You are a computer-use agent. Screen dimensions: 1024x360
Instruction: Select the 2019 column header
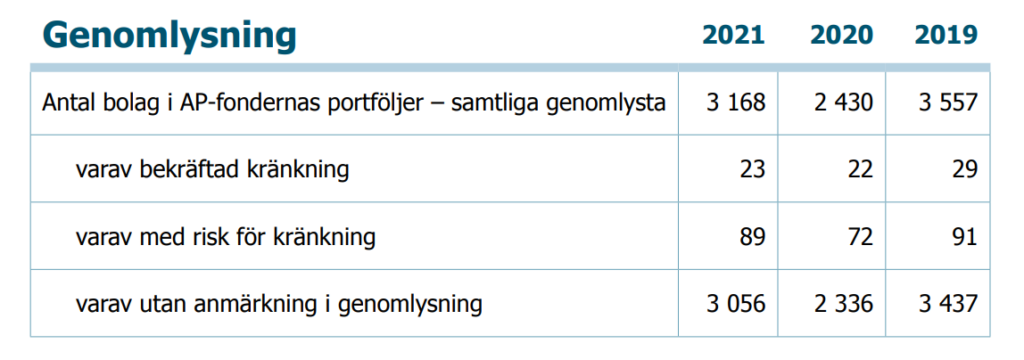click(946, 35)
